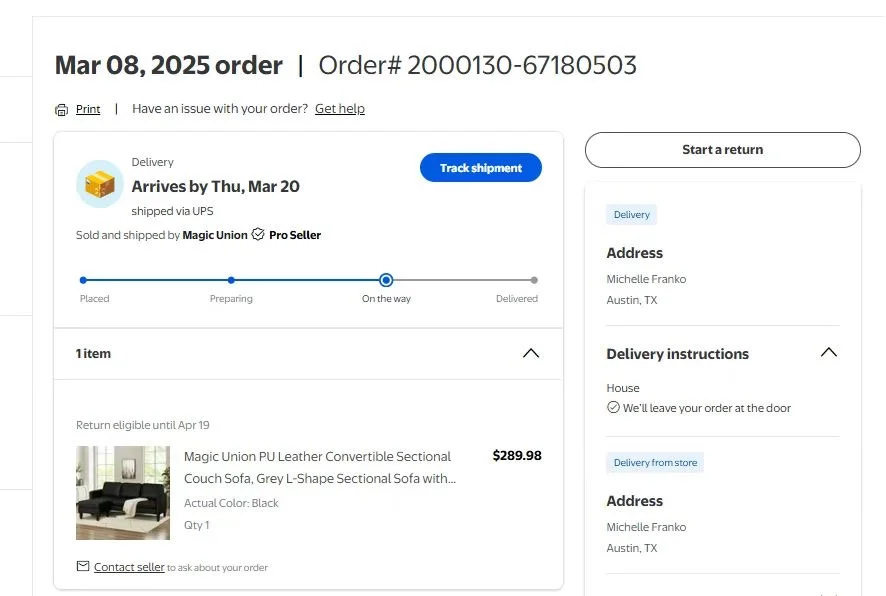
Task: Click the Preparing step dot on tracker
Action: [231, 281]
